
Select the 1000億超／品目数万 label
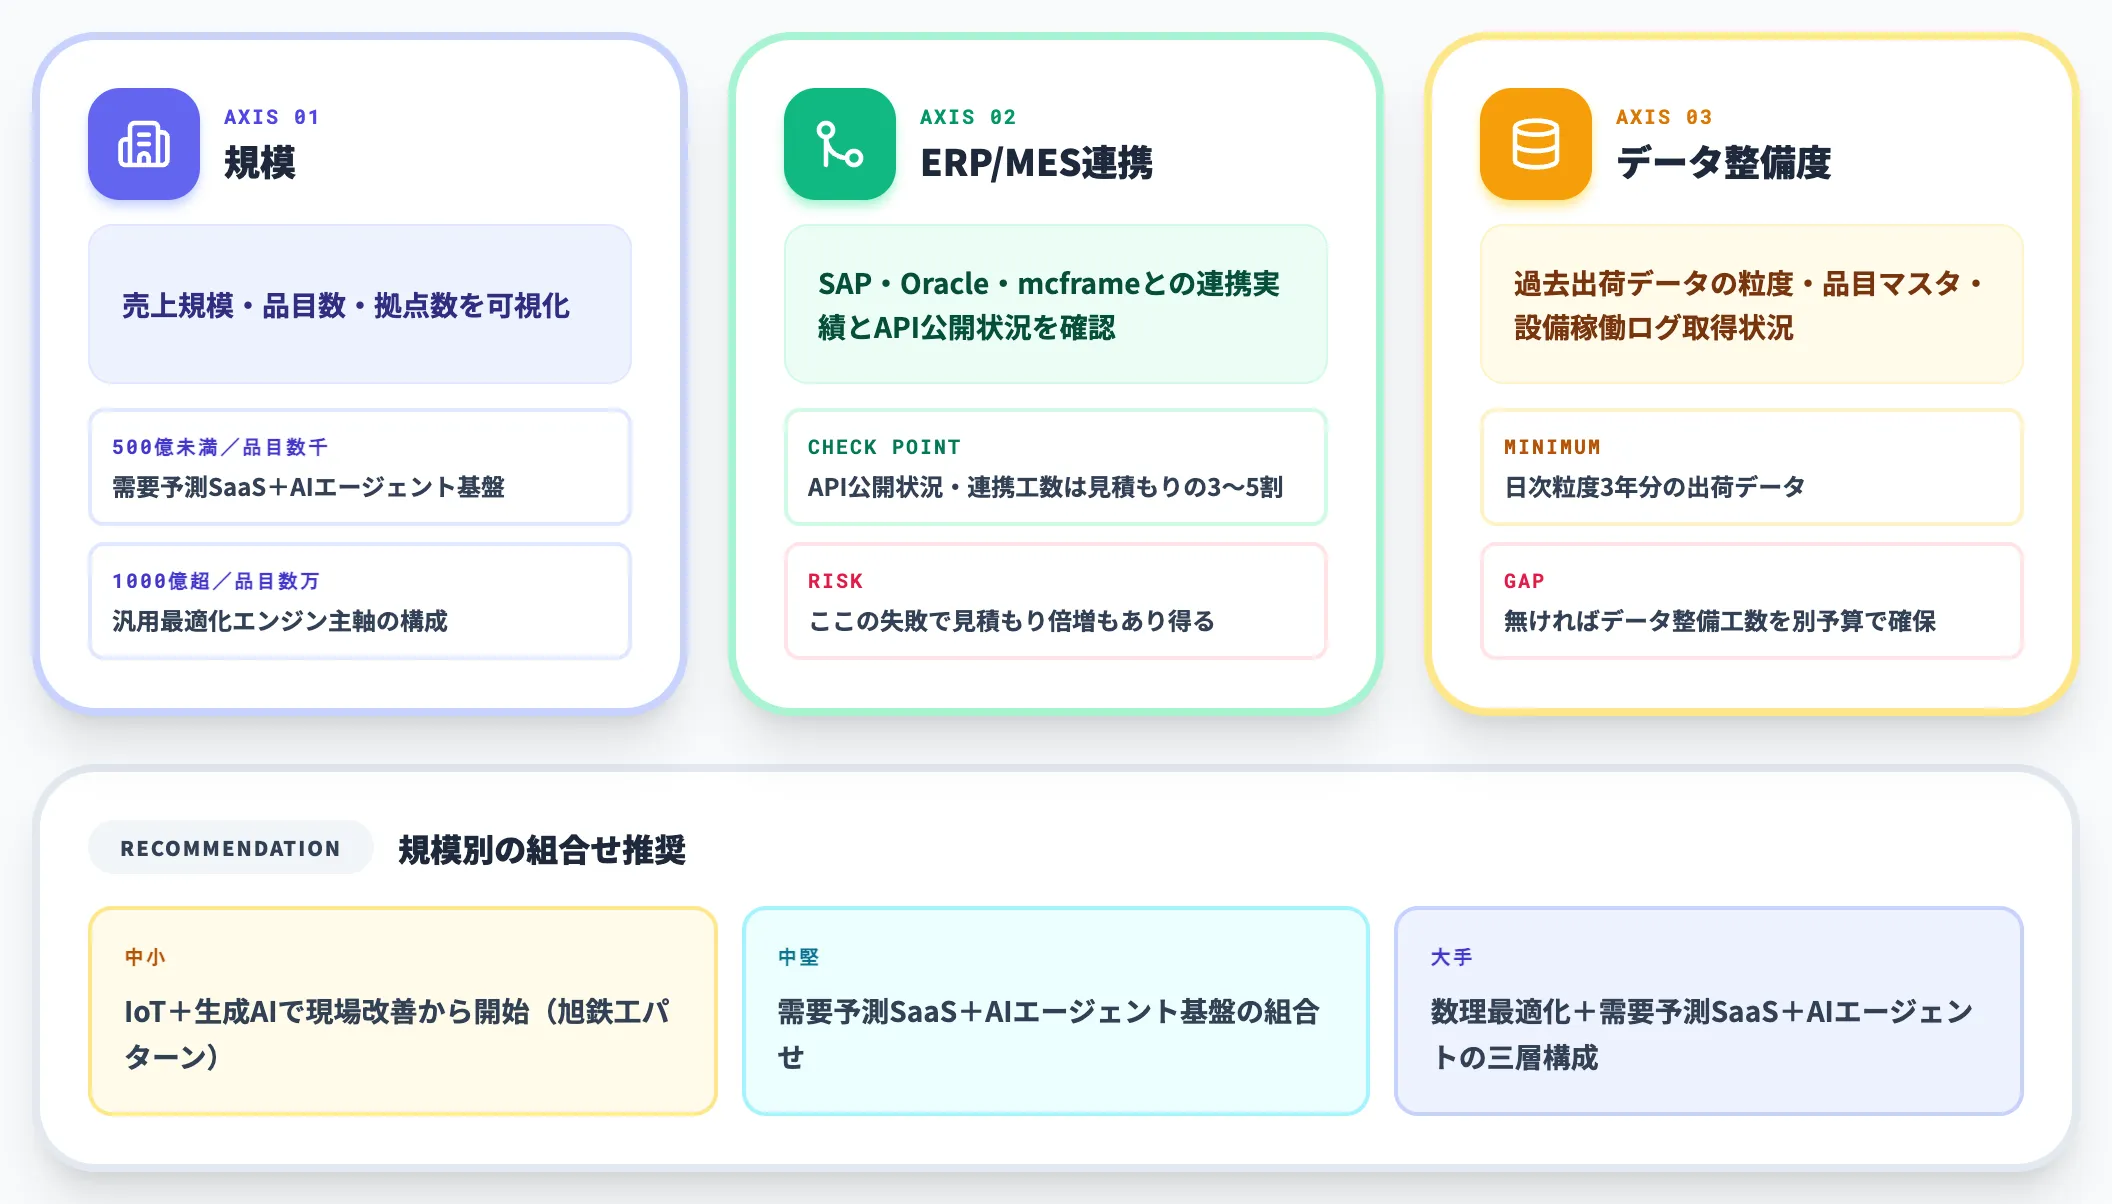(x=215, y=581)
